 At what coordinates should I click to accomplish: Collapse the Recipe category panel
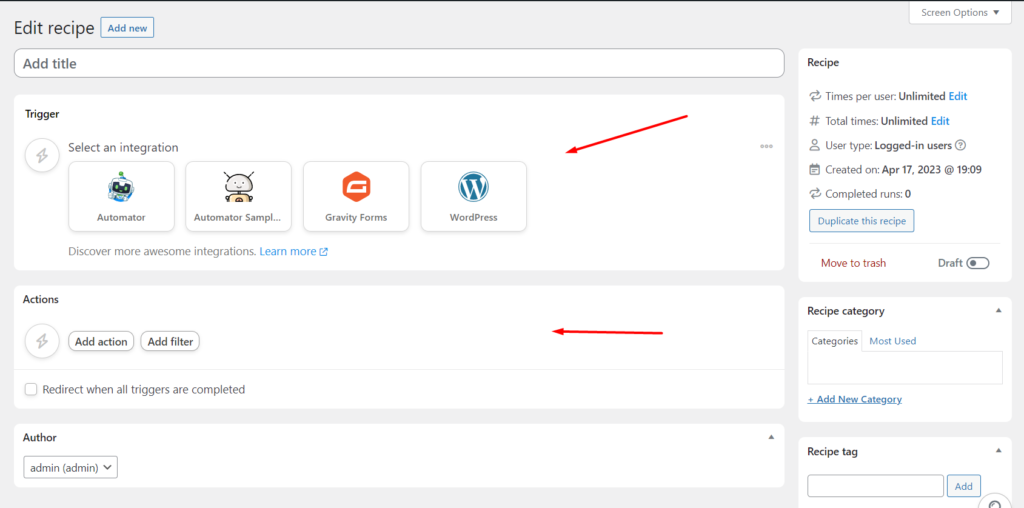pos(998,311)
